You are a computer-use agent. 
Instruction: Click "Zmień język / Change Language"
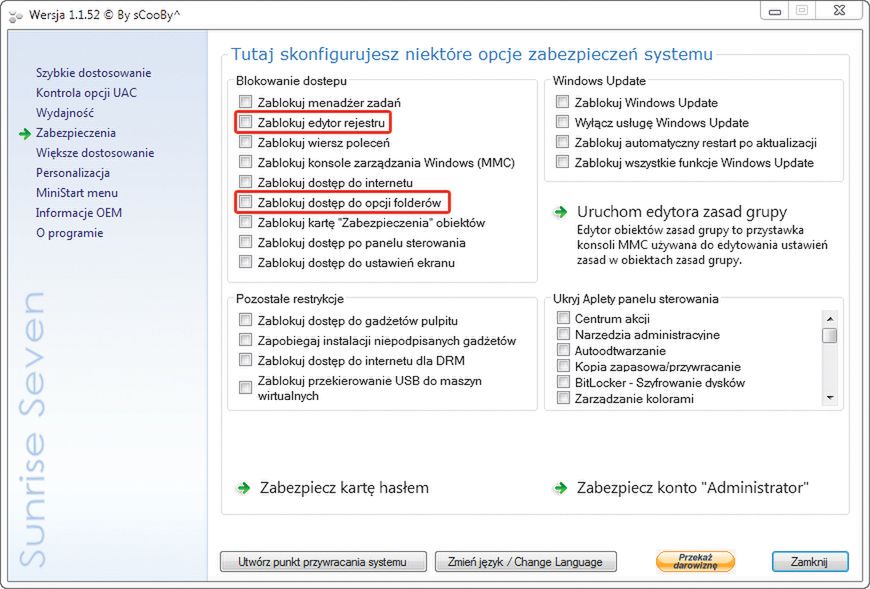pyautogui.click(x=525, y=561)
